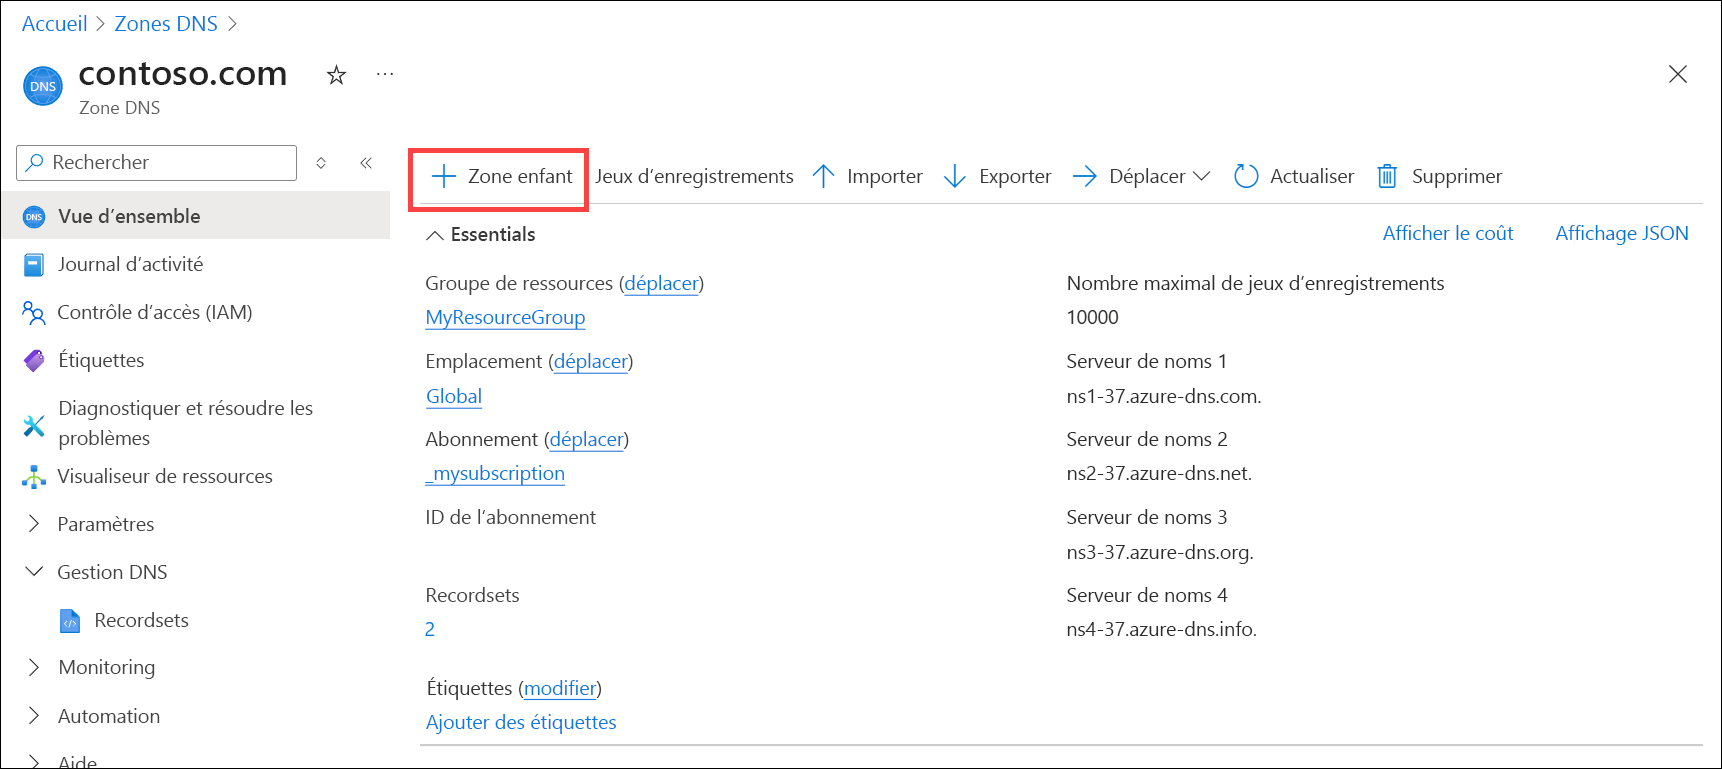This screenshot has height=769, width=1722.
Task: Open Contrôle d'accès (IAM)
Action: tap(155, 312)
